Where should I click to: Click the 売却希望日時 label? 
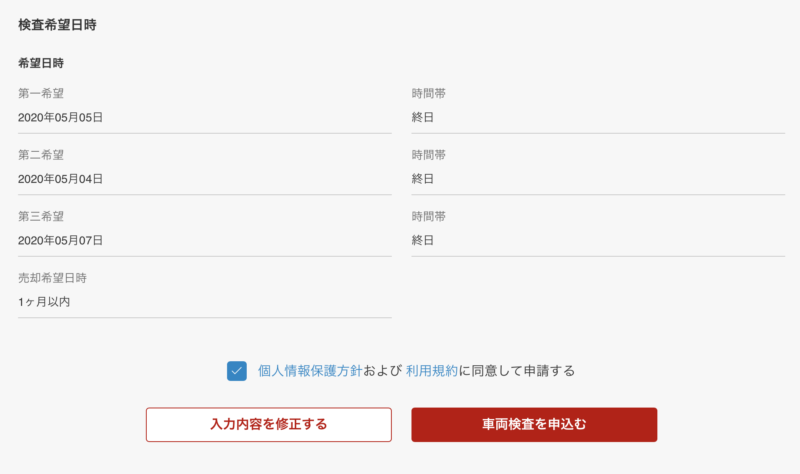tap(53, 278)
